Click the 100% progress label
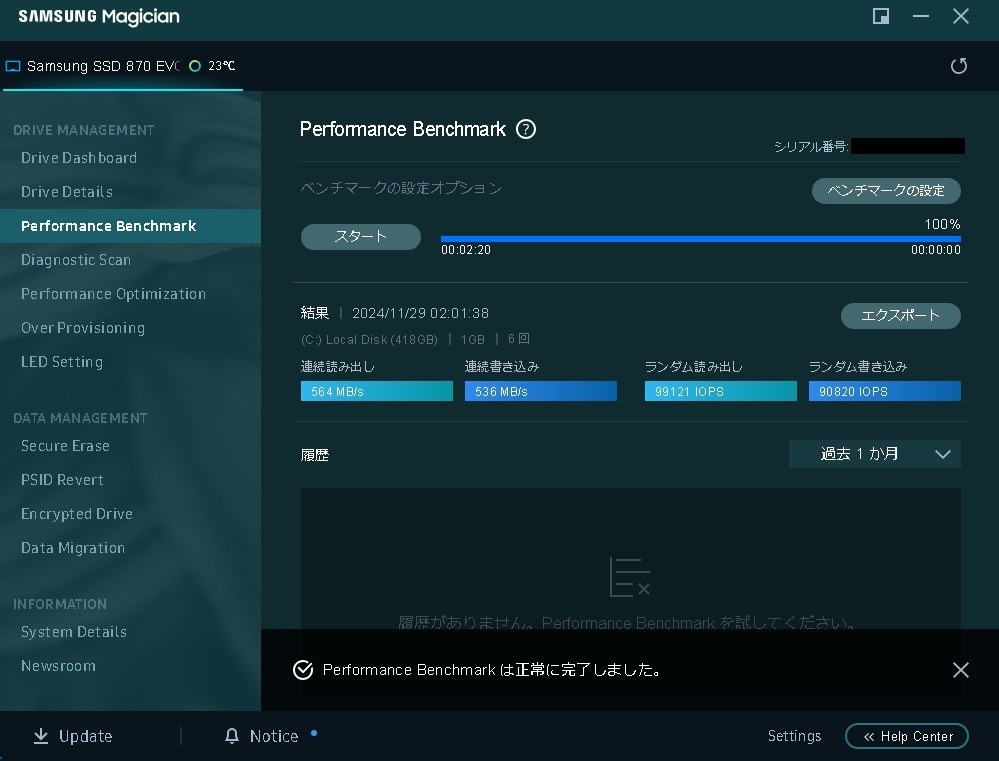Image resolution: width=999 pixels, height=761 pixels. pos(942,224)
